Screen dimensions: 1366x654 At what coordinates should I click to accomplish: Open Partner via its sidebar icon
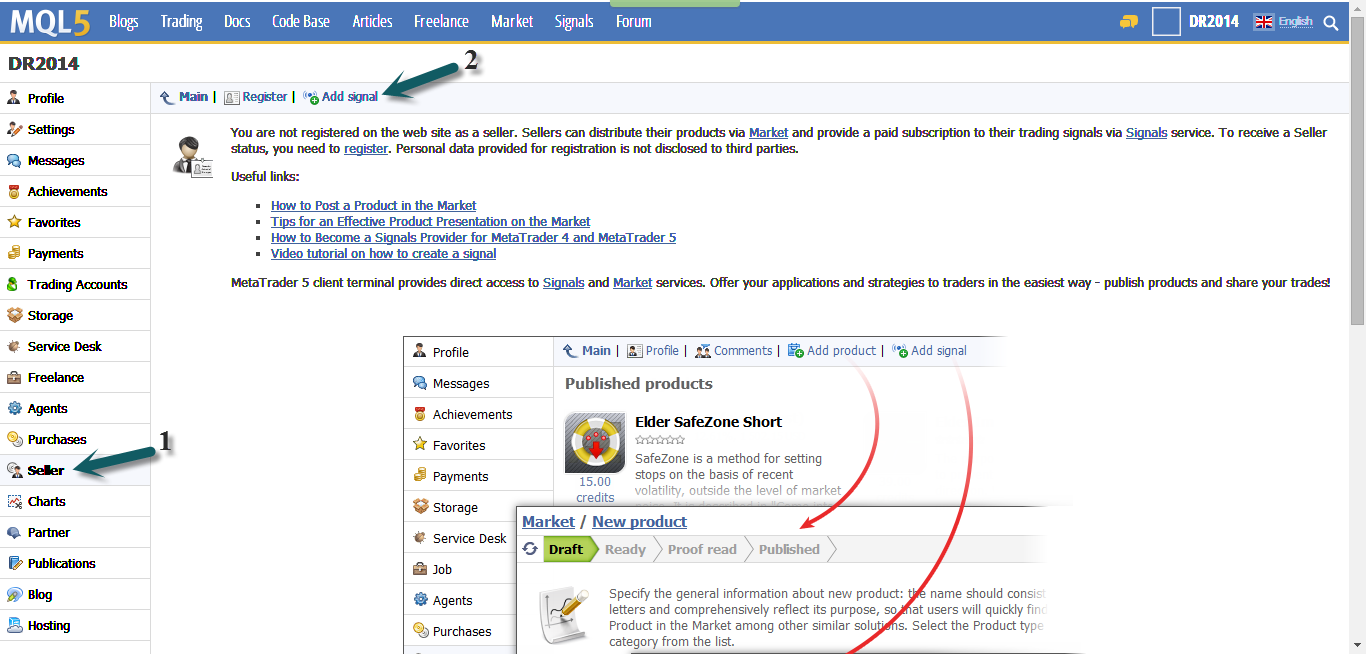point(14,532)
